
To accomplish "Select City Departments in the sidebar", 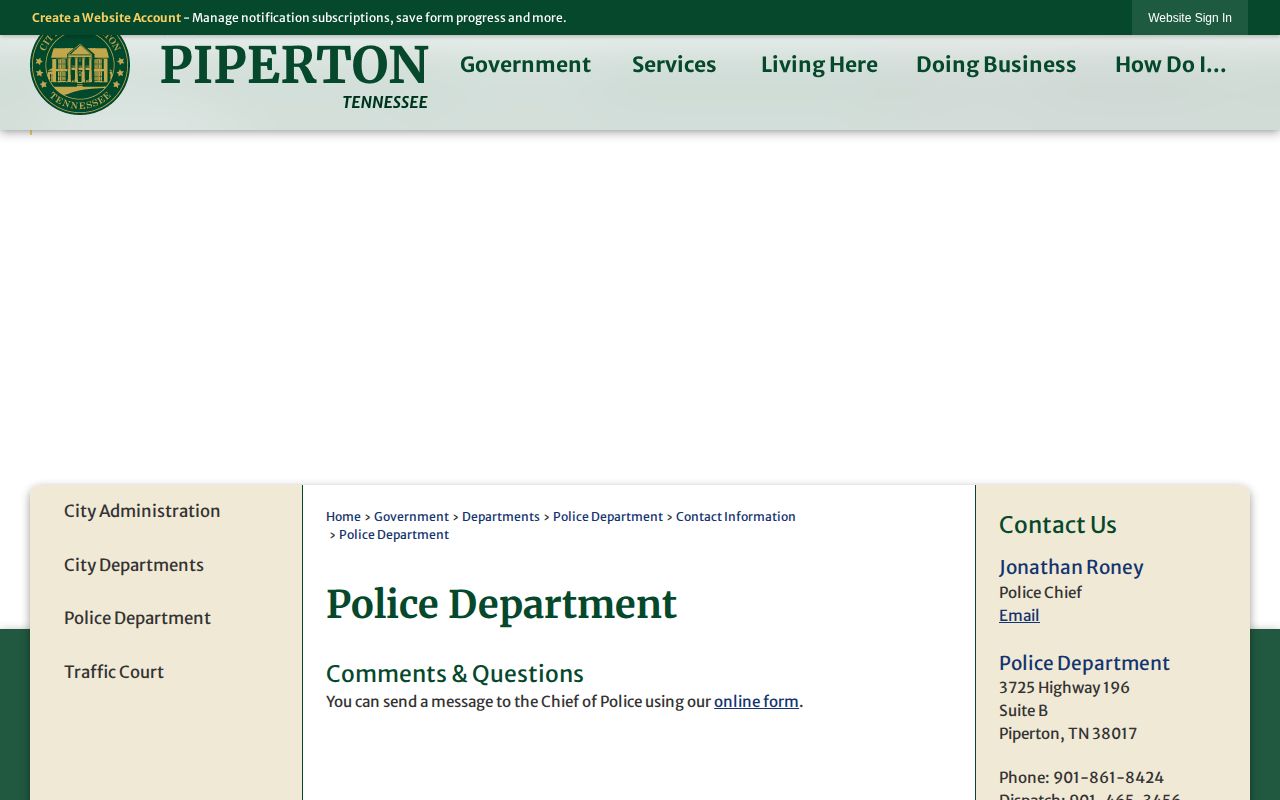I will [x=134, y=565].
